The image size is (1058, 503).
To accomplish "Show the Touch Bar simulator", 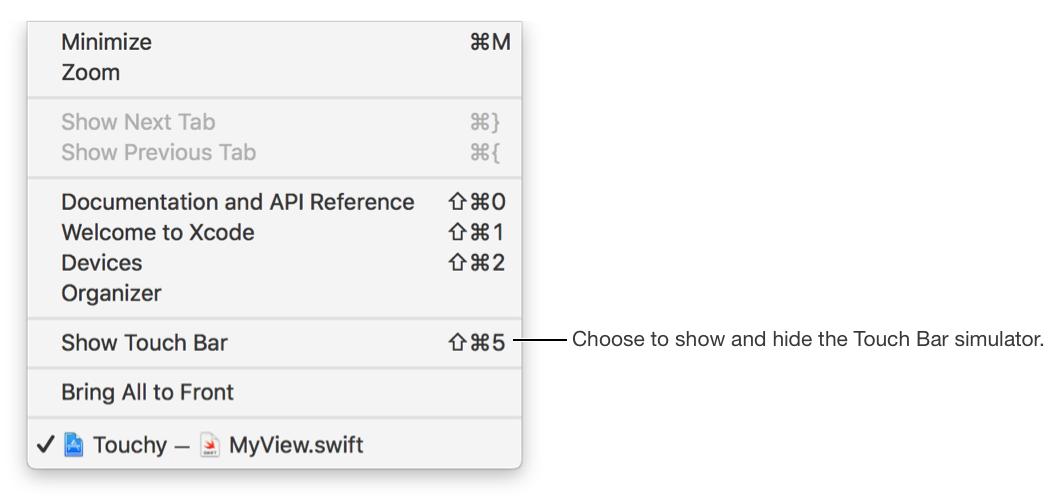I will (144, 343).
